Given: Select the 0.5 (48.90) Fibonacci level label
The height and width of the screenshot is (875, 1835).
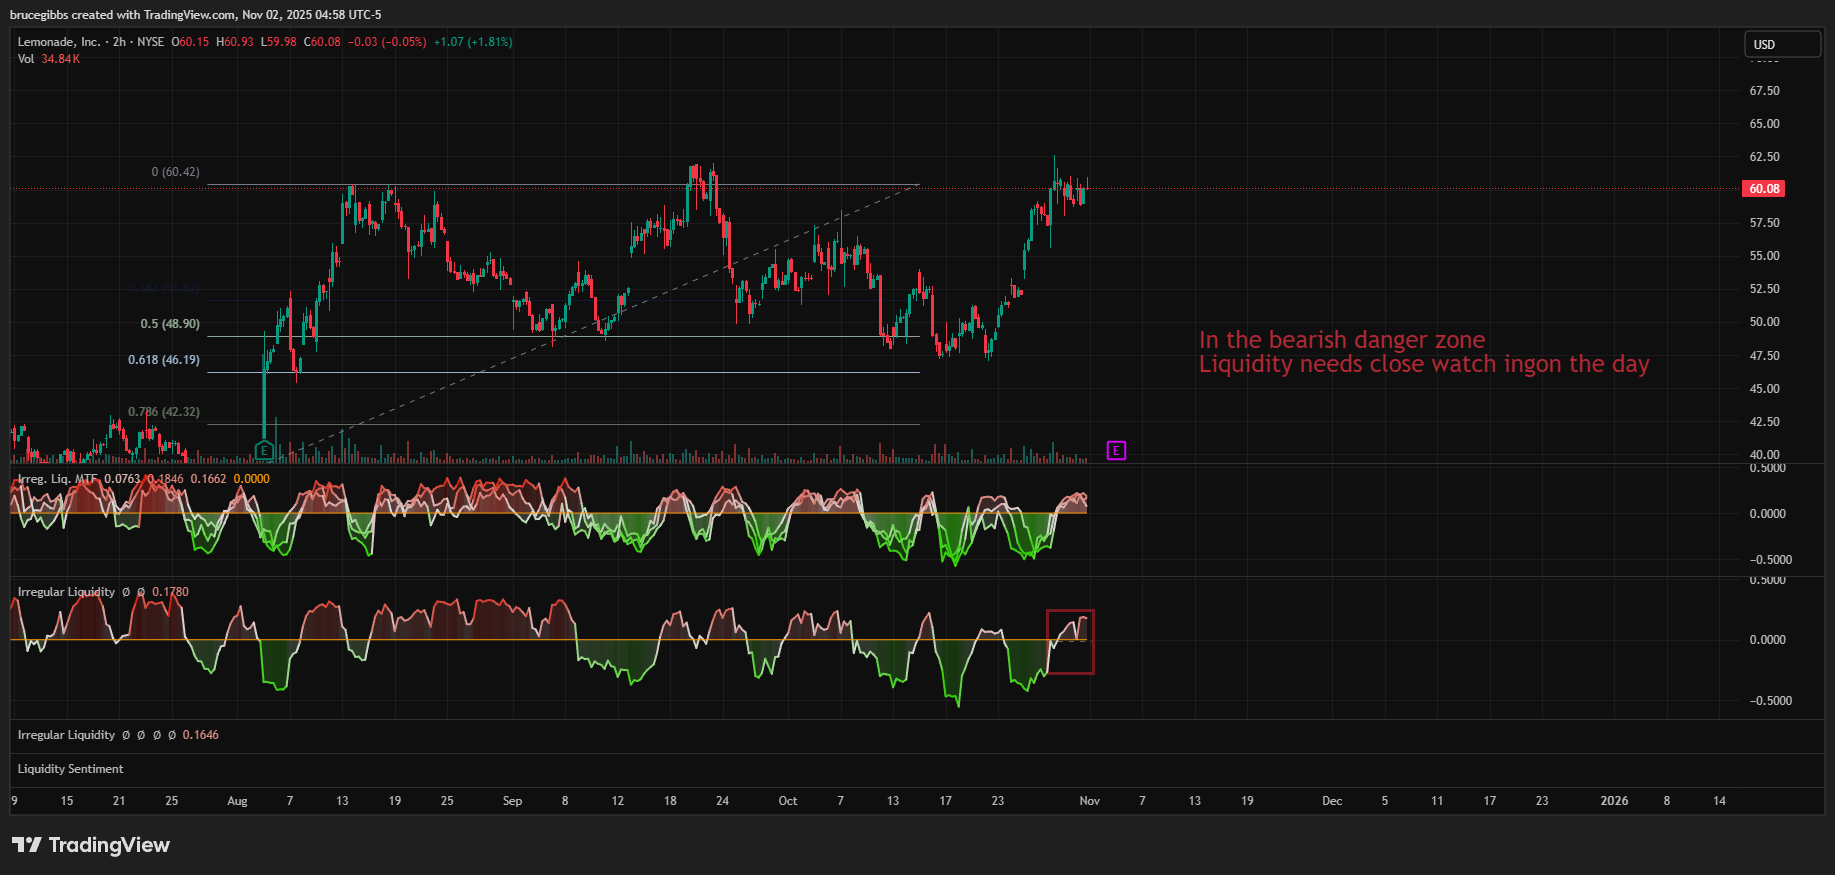Looking at the screenshot, I should pyautogui.click(x=170, y=324).
